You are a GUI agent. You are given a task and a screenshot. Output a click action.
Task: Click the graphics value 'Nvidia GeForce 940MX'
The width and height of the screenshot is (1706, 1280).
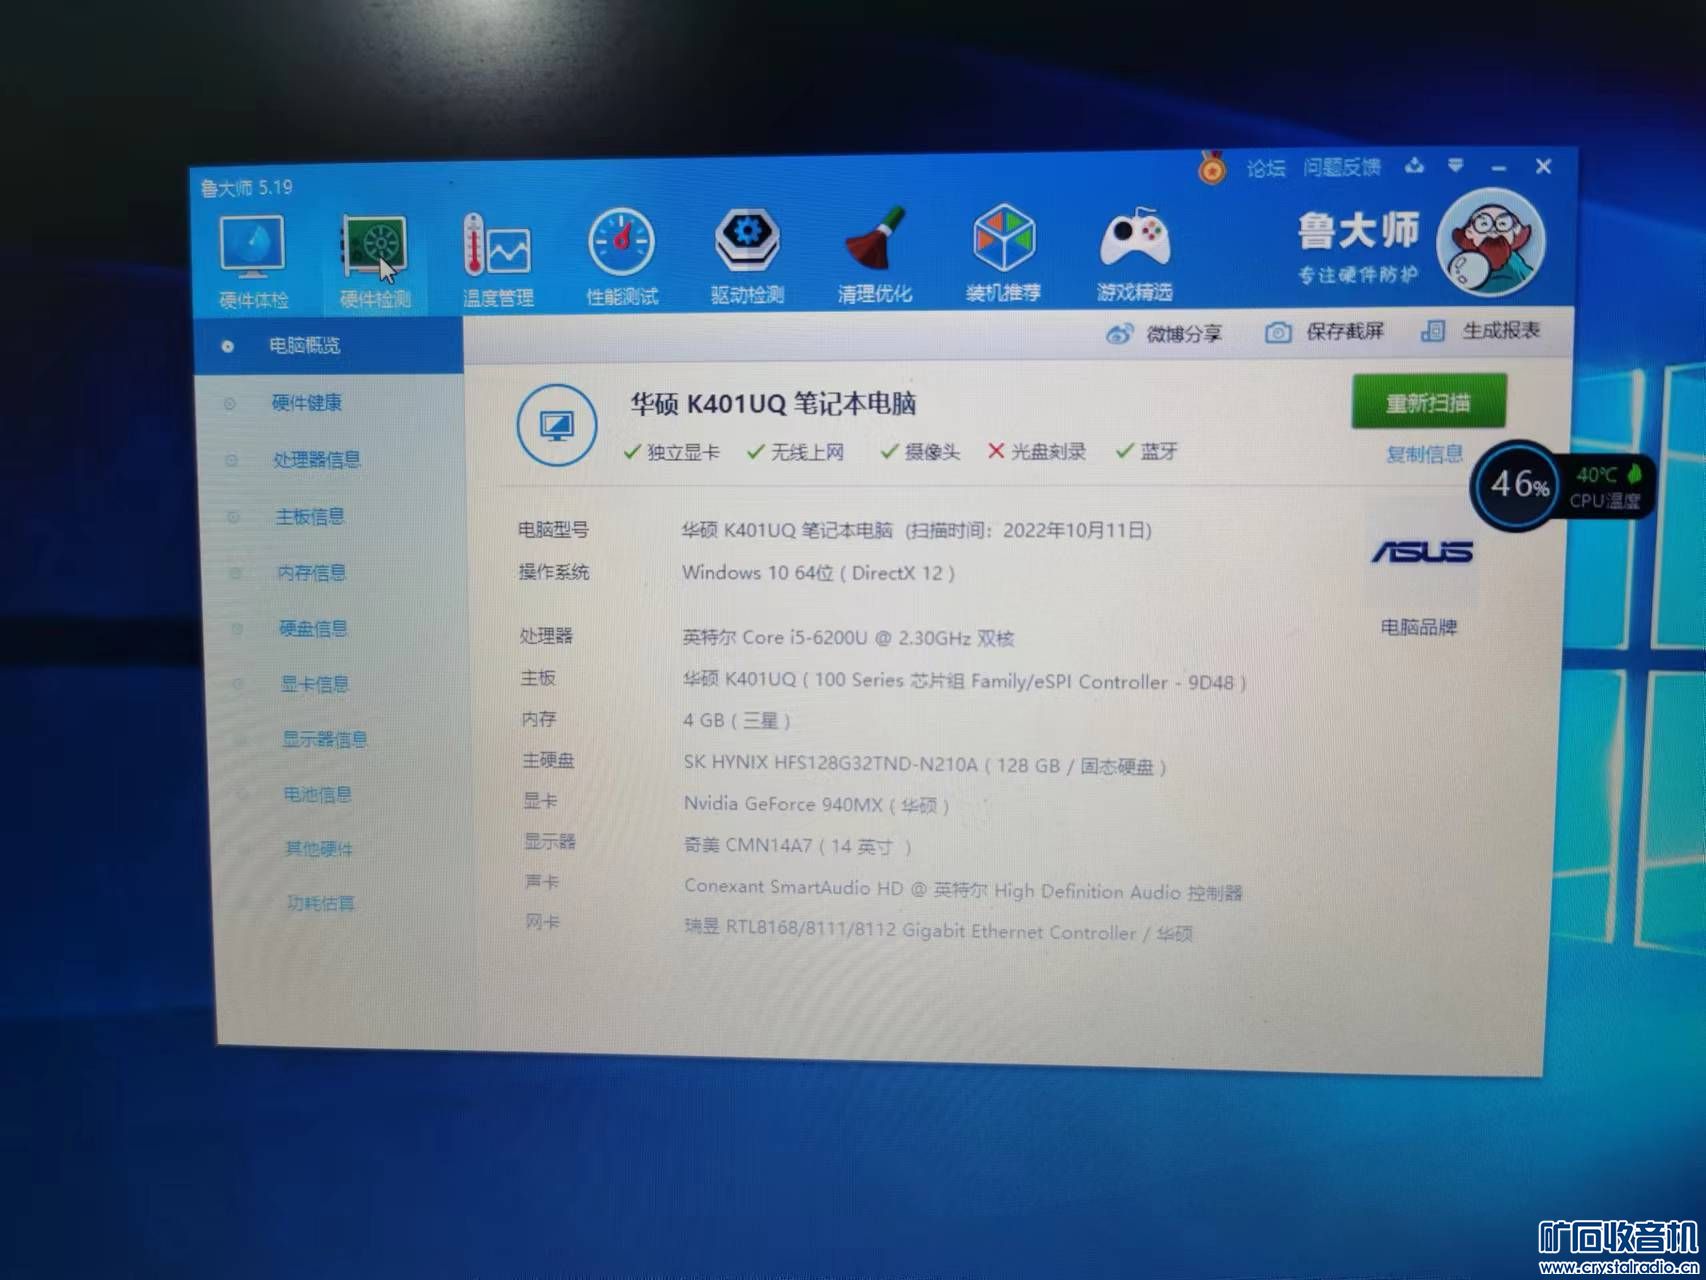tap(783, 804)
